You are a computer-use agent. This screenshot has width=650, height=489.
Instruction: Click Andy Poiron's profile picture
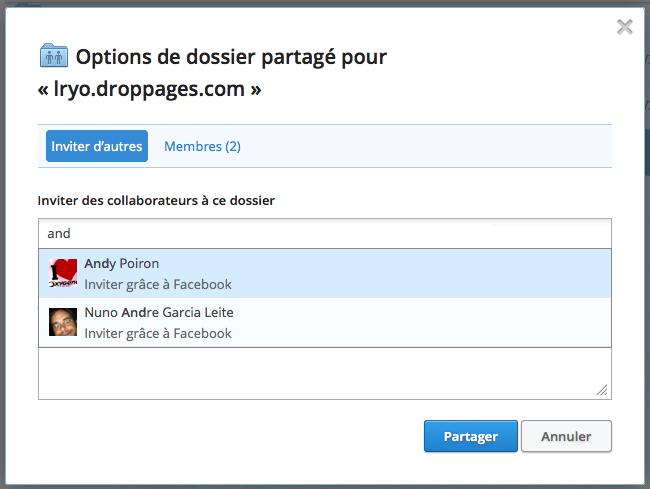[x=63, y=273]
